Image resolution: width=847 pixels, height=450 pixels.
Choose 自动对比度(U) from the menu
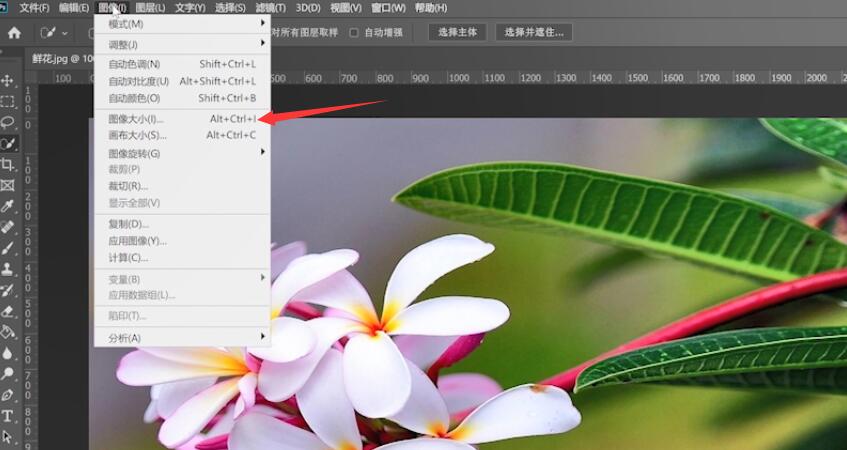183,81
